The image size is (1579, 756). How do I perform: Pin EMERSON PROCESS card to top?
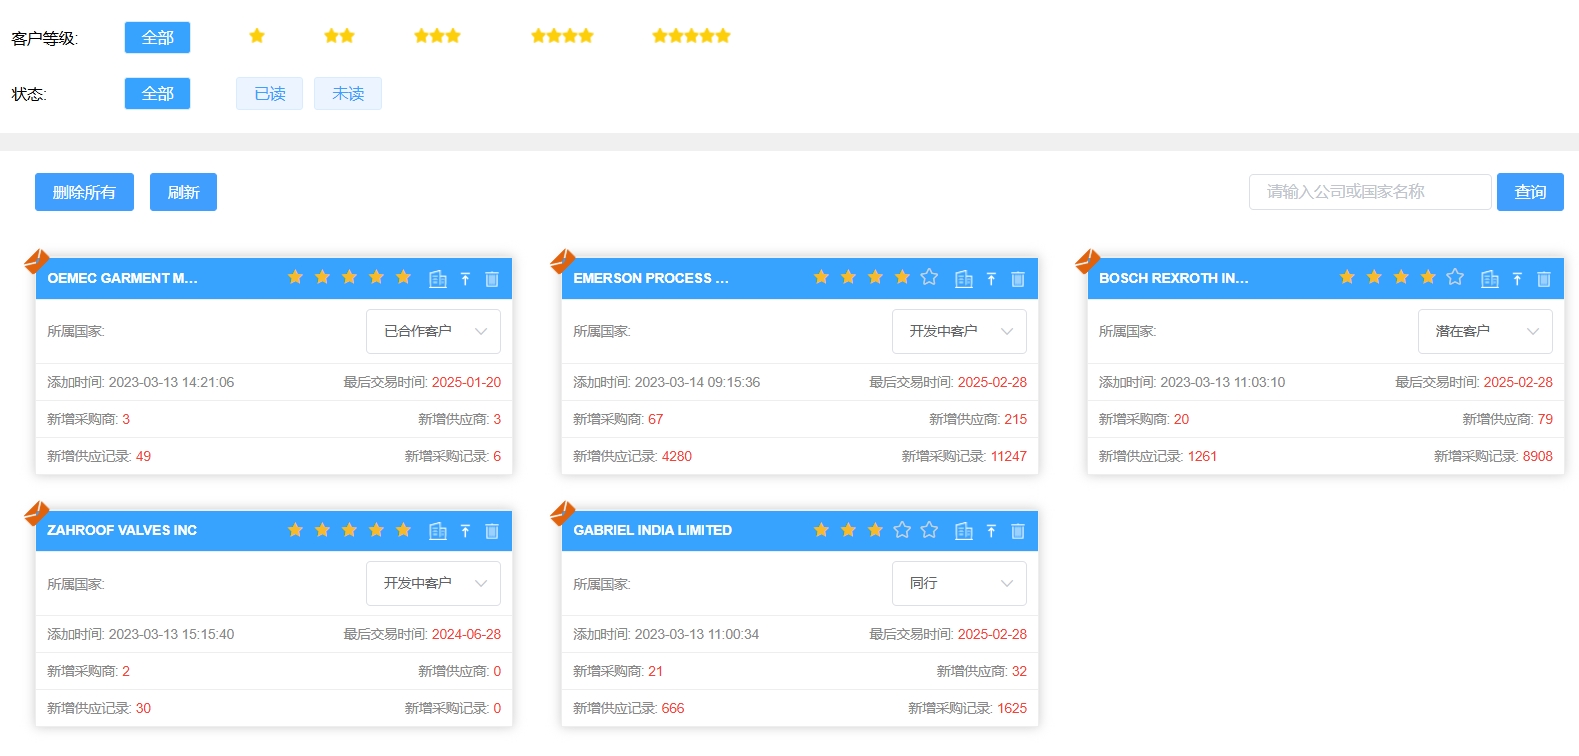991,279
